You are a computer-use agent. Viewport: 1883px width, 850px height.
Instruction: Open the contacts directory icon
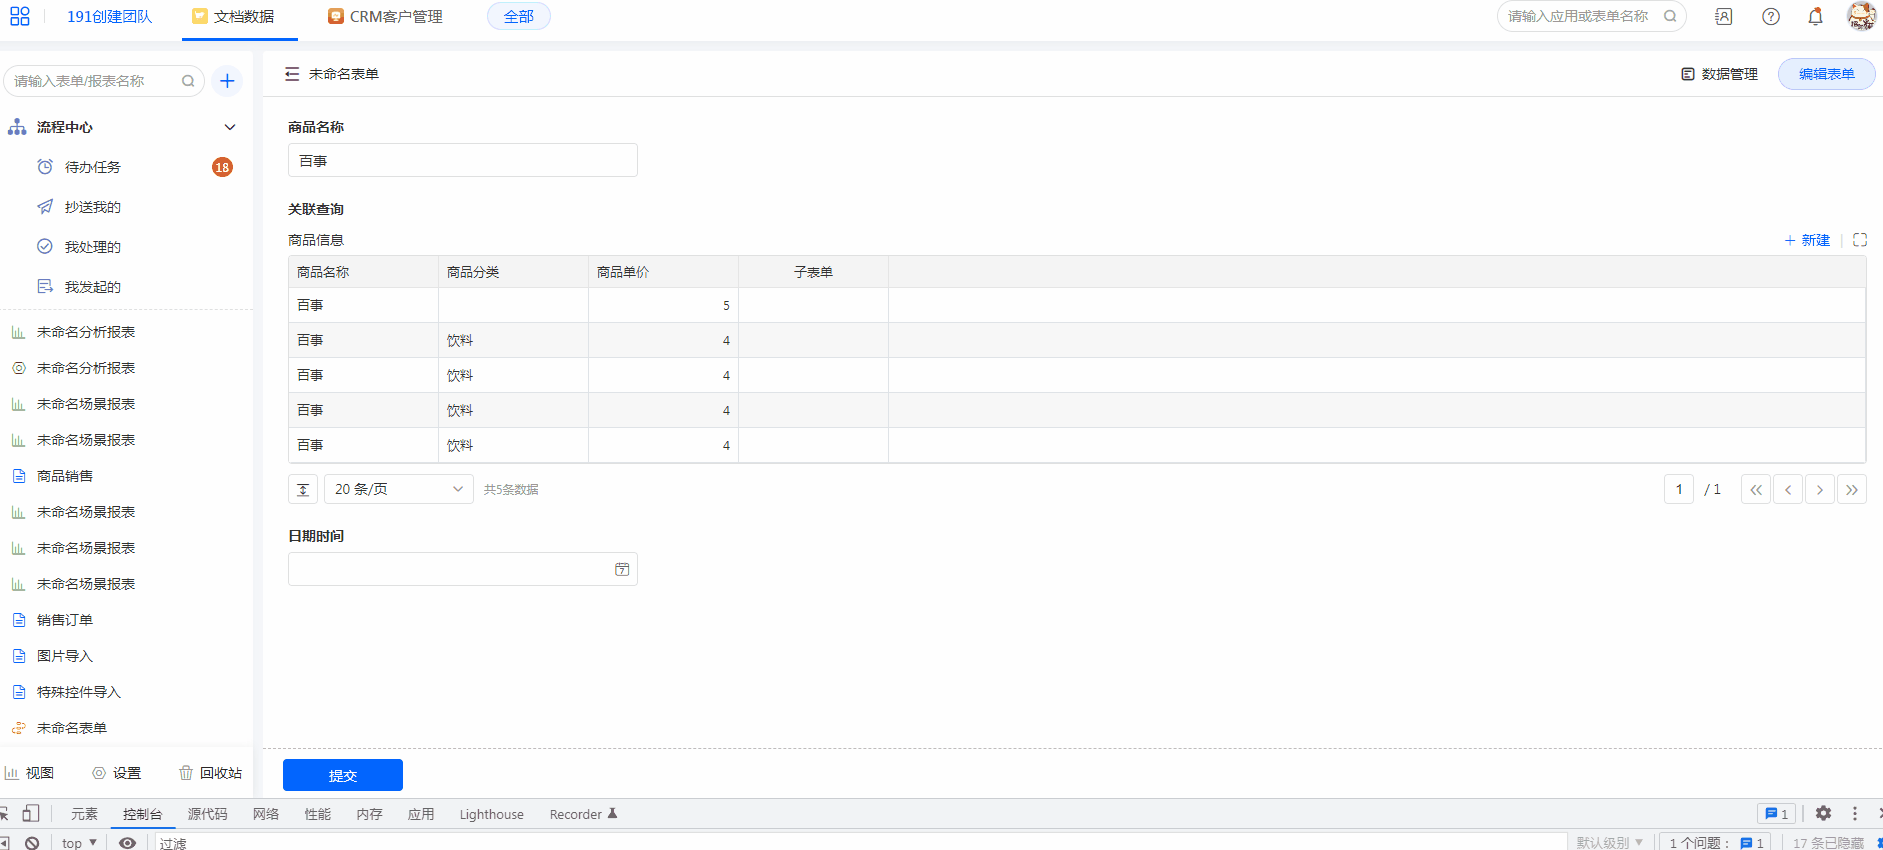point(1723,17)
